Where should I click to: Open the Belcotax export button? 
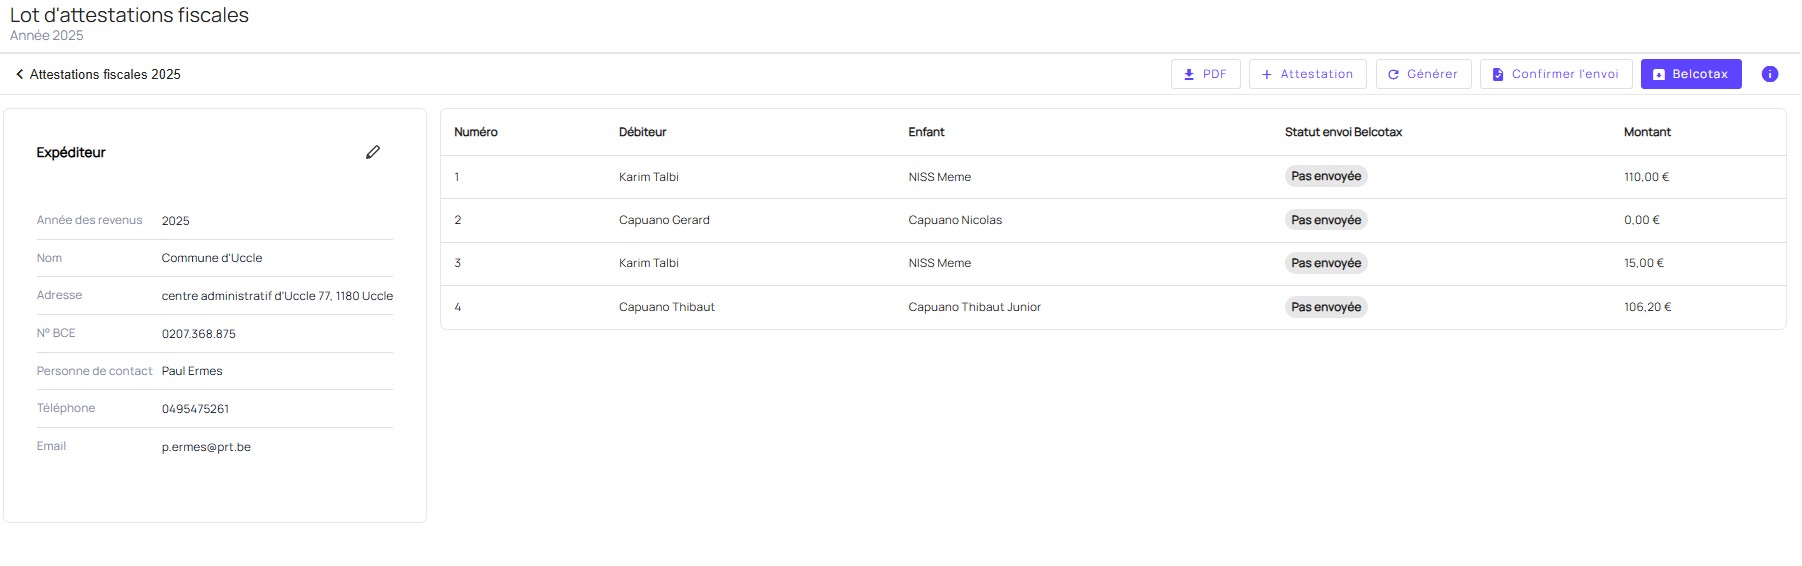click(x=1690, y=74)
